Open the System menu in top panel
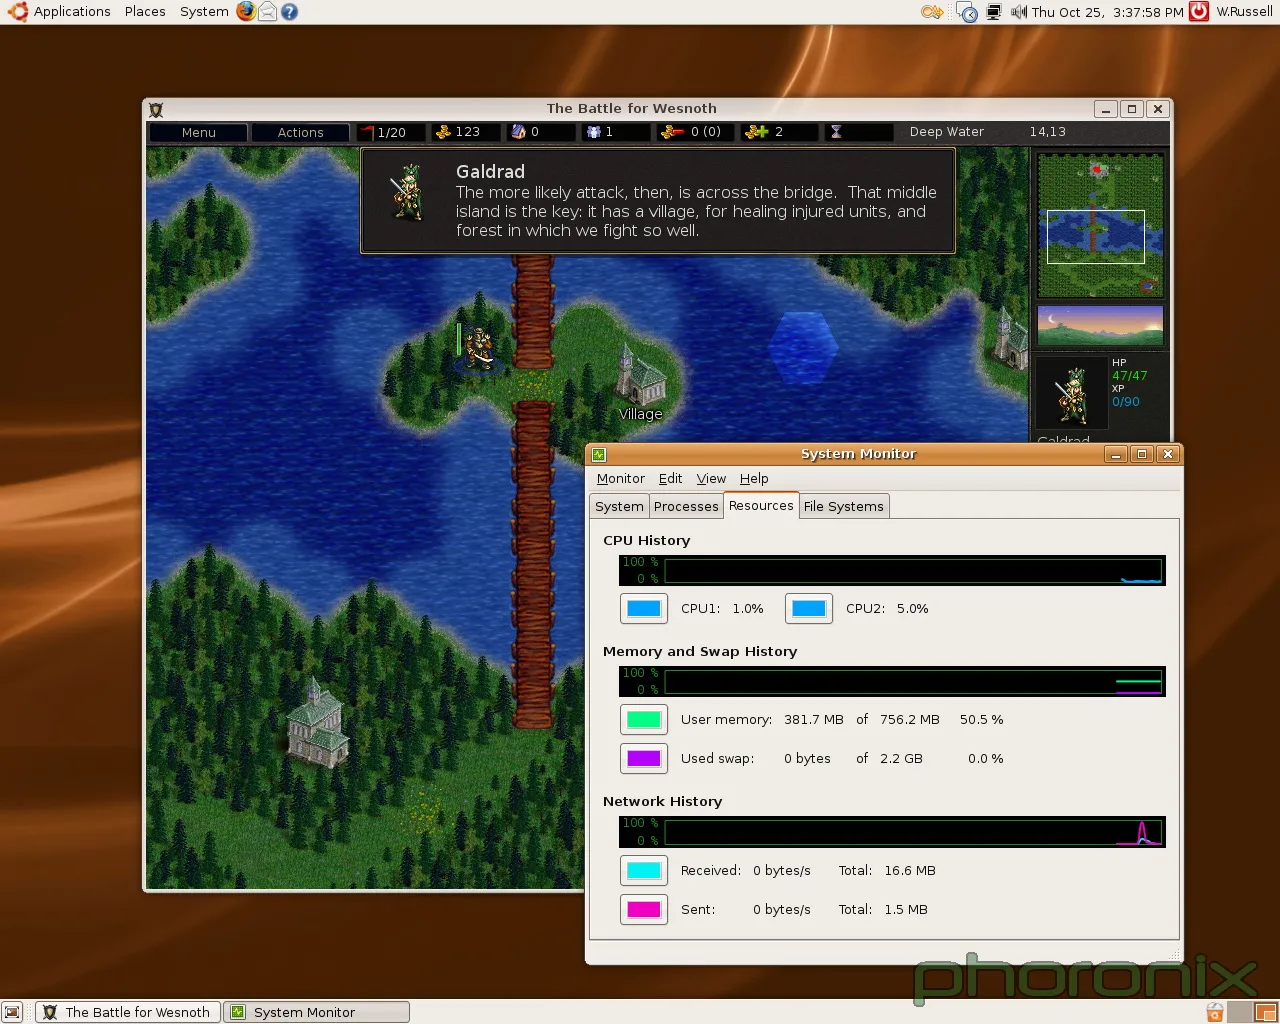Viewport: 1280px width, 1024px height. coord(204,11)
